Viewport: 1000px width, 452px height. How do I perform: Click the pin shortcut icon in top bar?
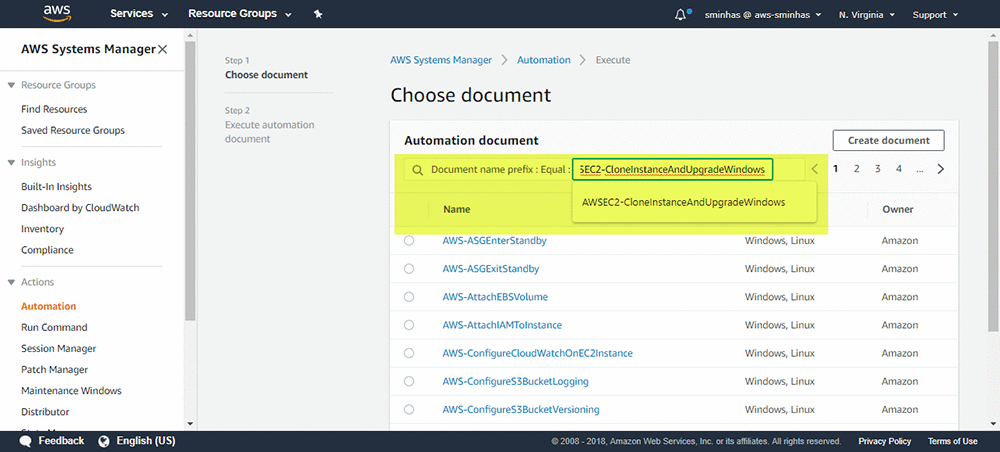pyautogui.click(x=318, y=15)
